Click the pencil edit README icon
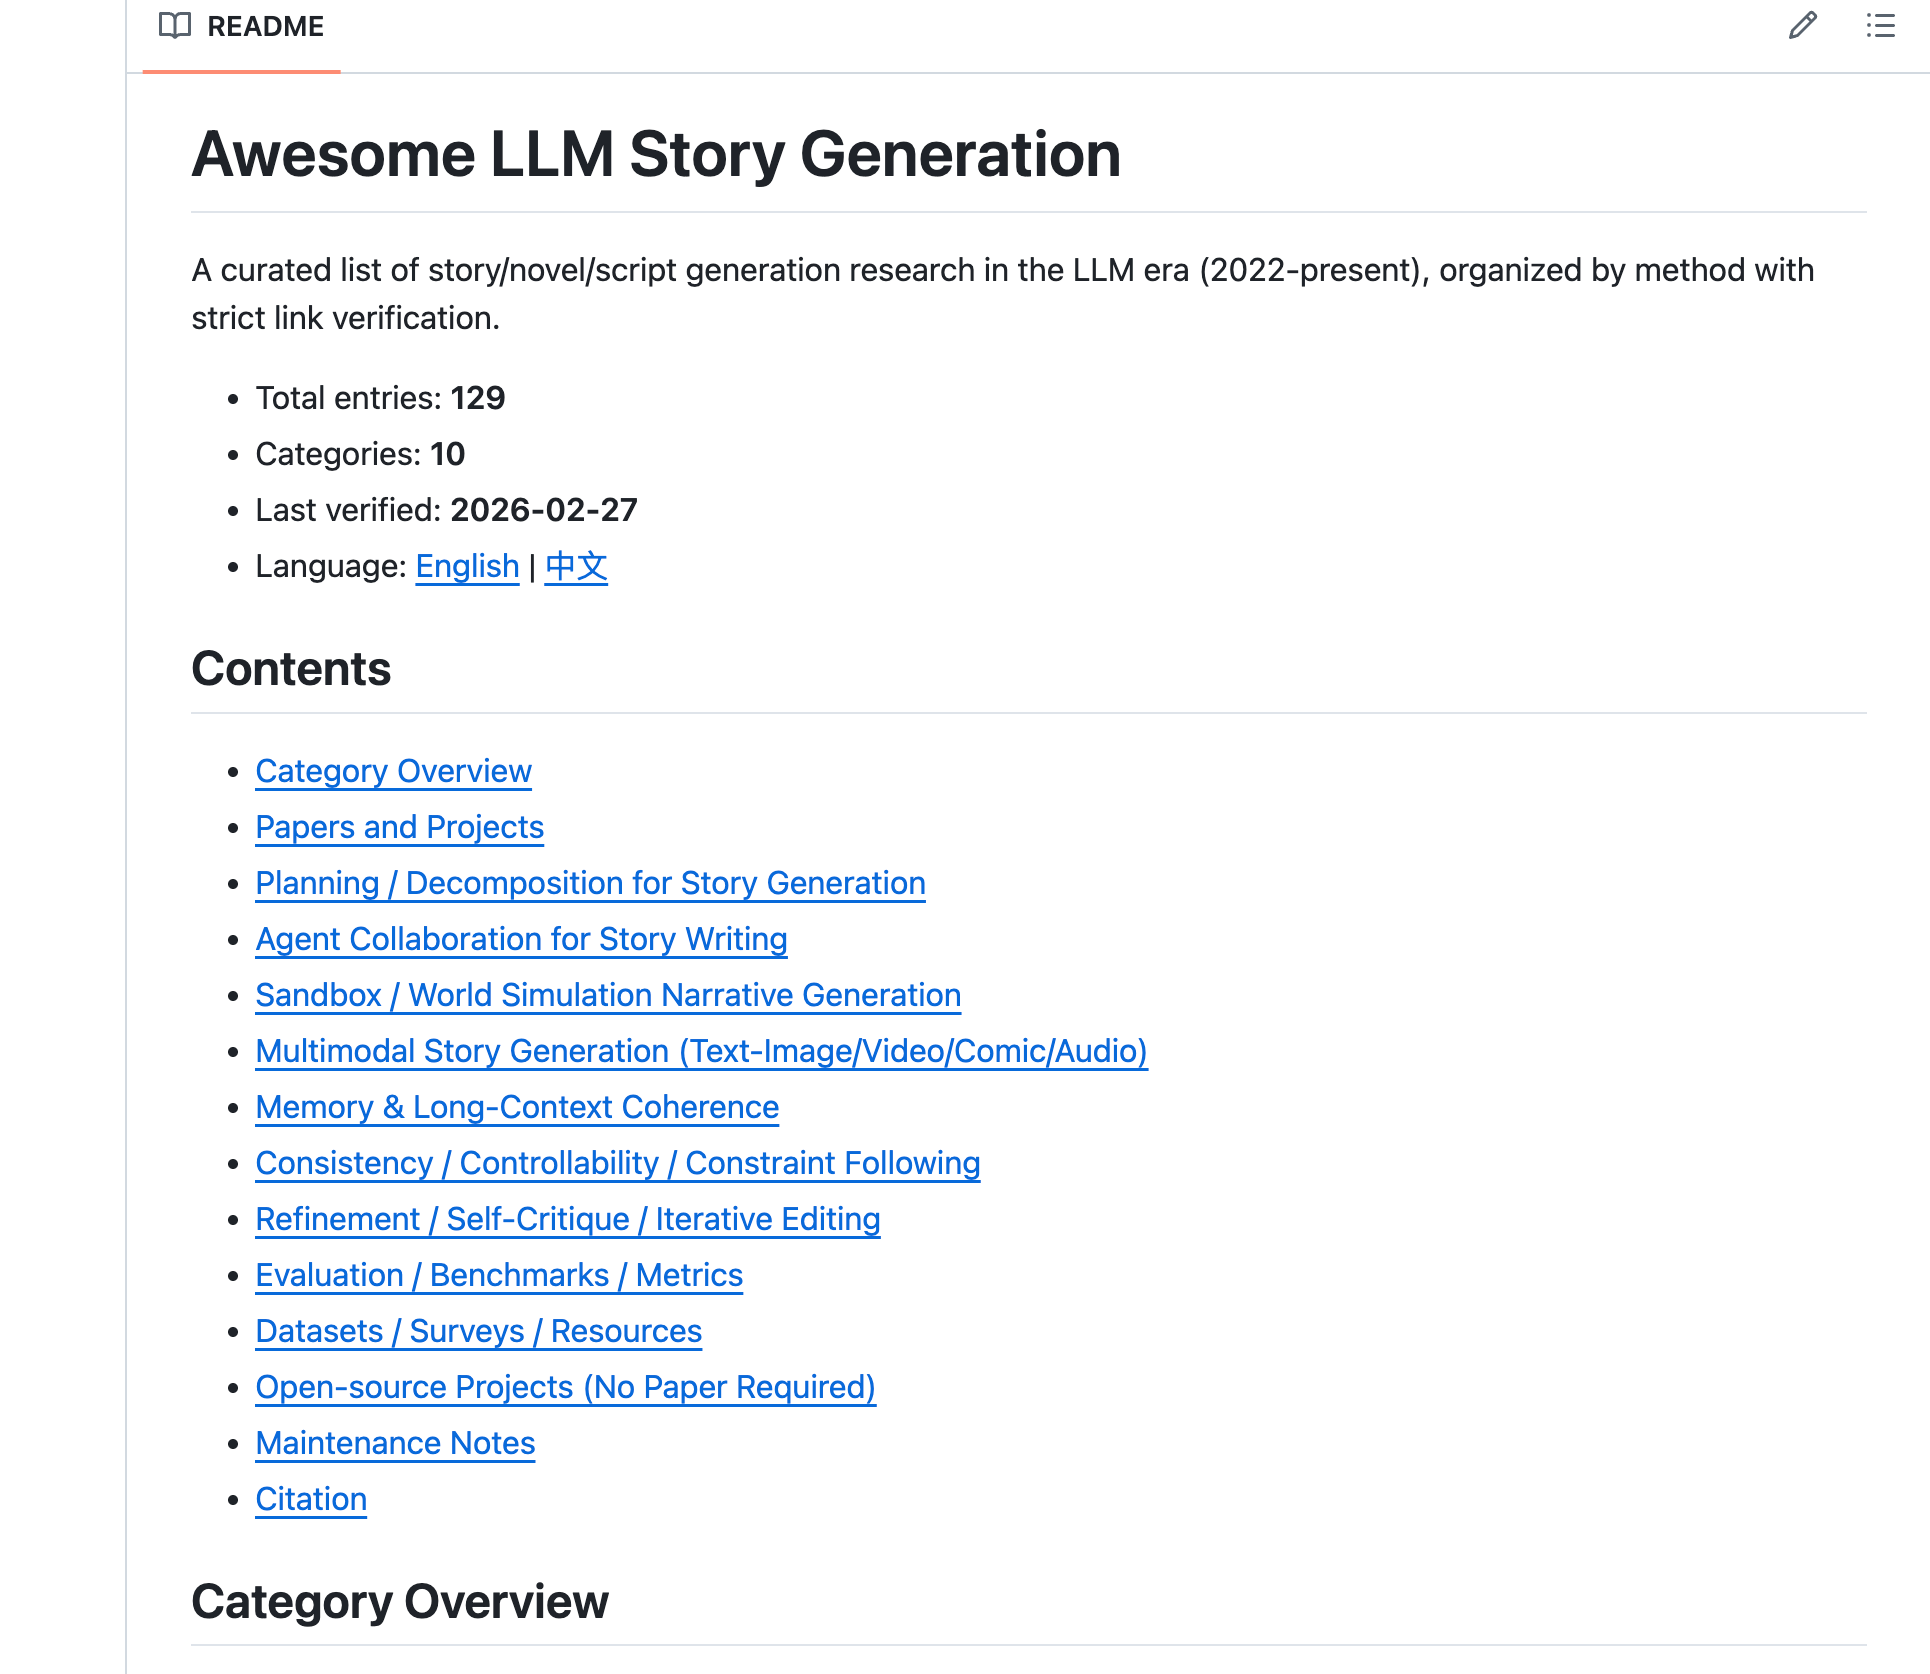 coord(1802,26)
